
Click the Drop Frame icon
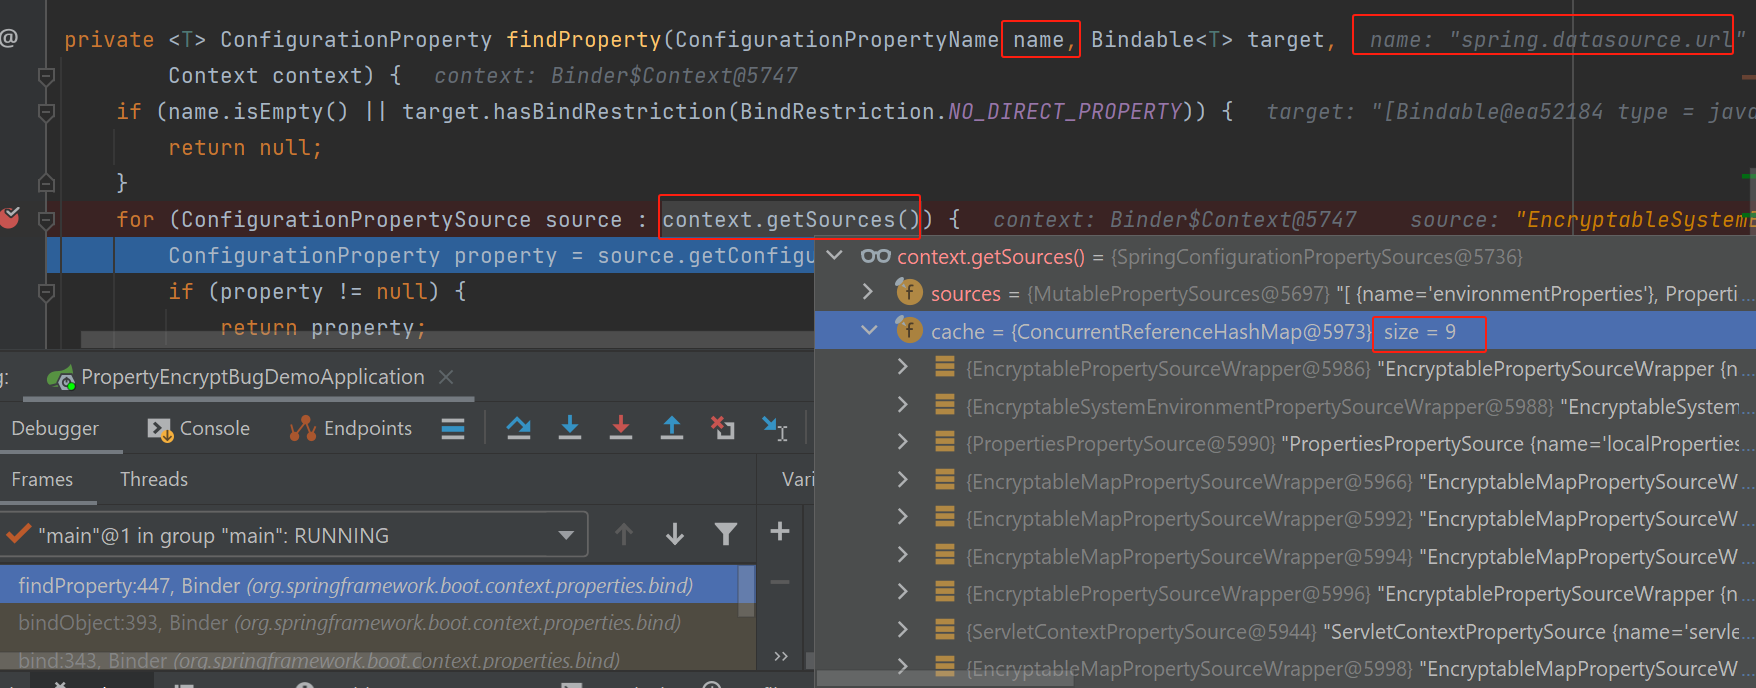coord(722,428)
